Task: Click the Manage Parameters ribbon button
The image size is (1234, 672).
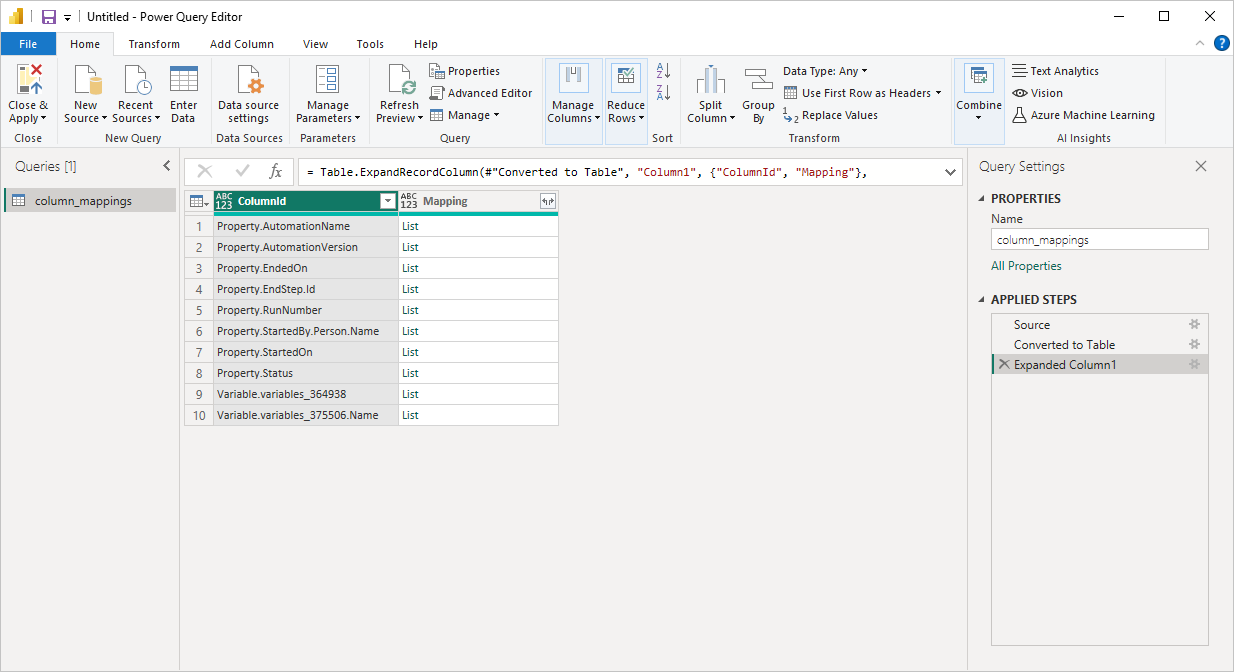Action: (328, 94)
